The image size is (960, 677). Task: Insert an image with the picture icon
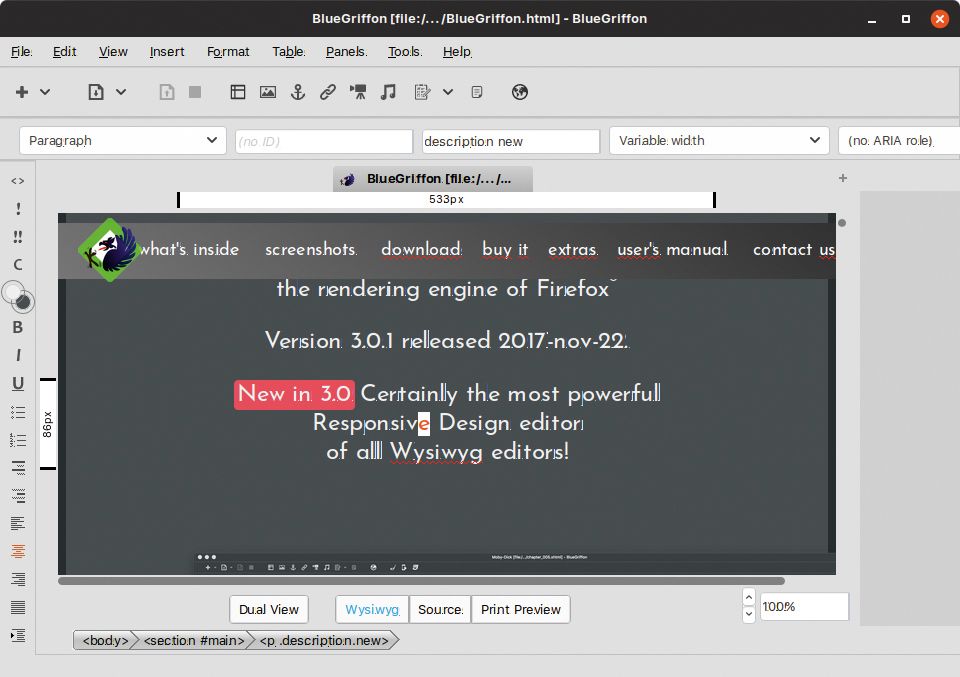tap(268, 92)
